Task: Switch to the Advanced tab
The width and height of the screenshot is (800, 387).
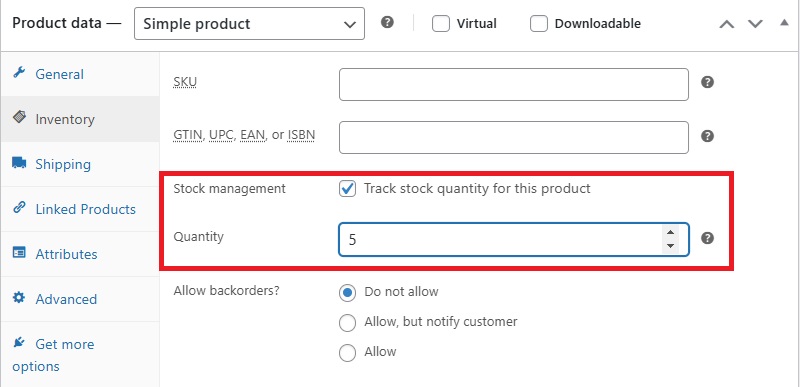Action: tap(80, 299)
